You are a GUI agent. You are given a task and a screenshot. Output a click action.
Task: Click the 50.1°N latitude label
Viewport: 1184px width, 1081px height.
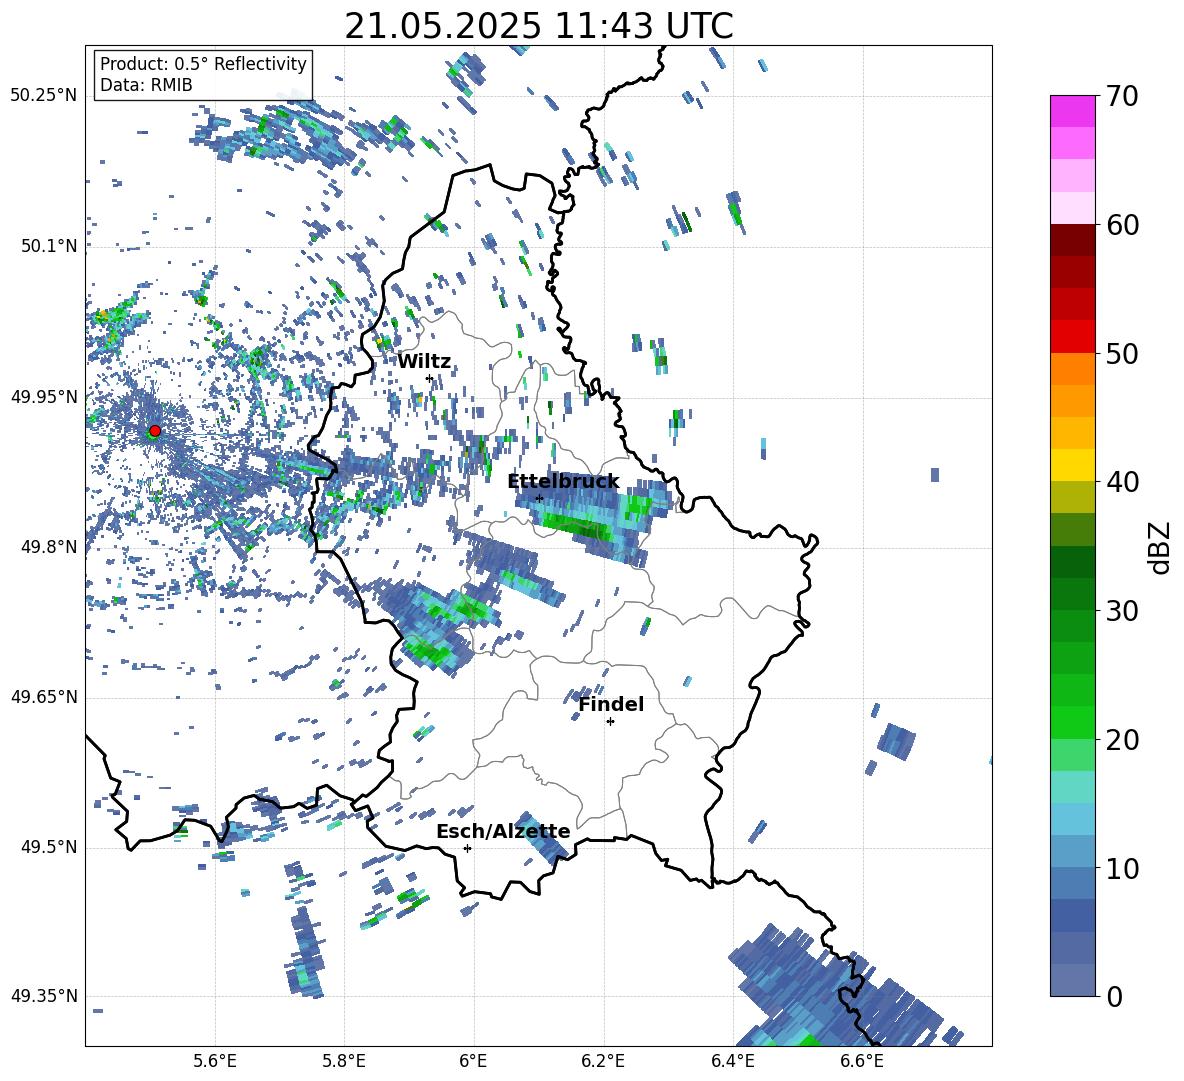tap(48, 246)
